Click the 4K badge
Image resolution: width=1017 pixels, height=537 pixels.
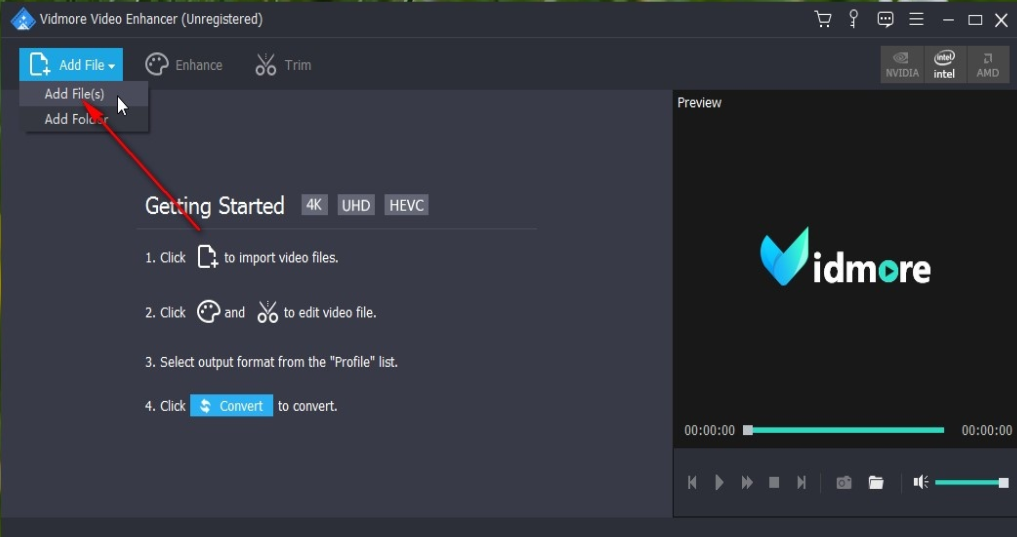[x=314, y=206]
